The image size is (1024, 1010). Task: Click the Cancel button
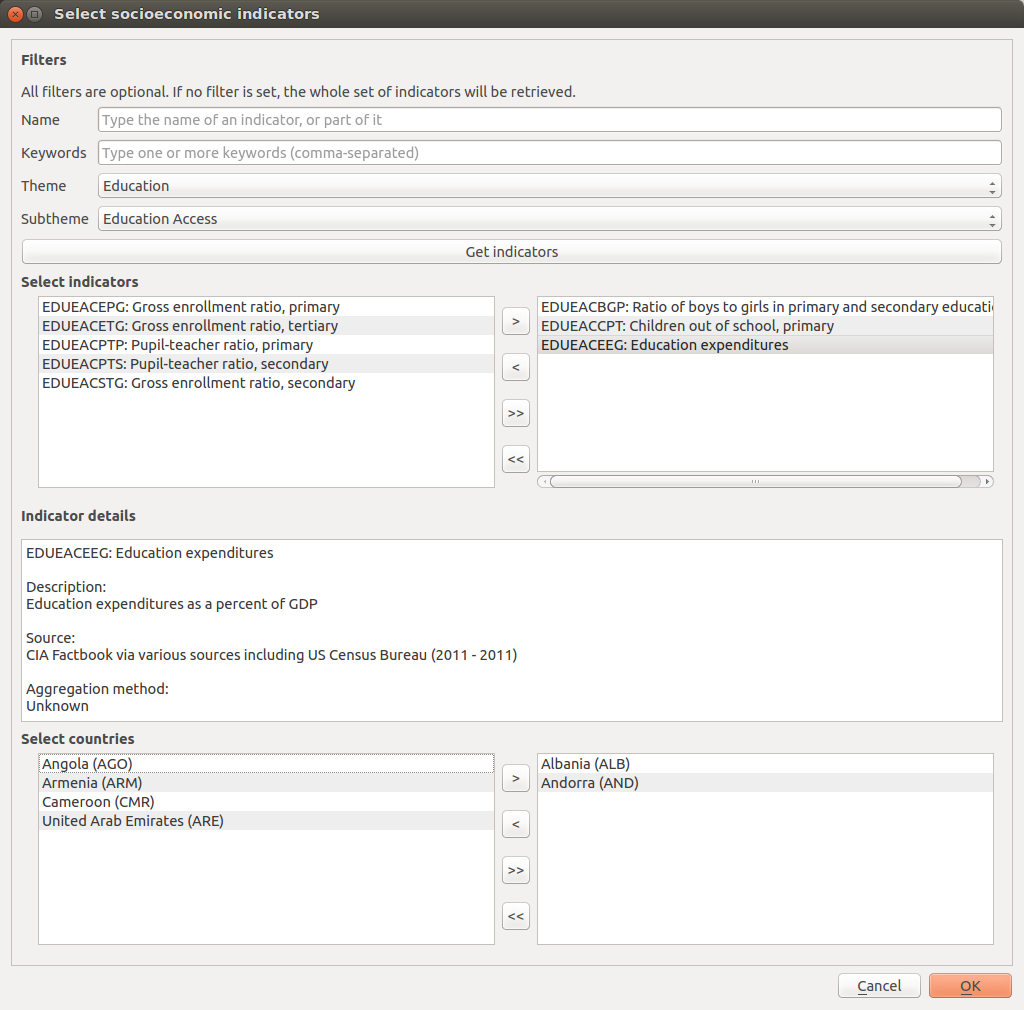click(879, 986)
